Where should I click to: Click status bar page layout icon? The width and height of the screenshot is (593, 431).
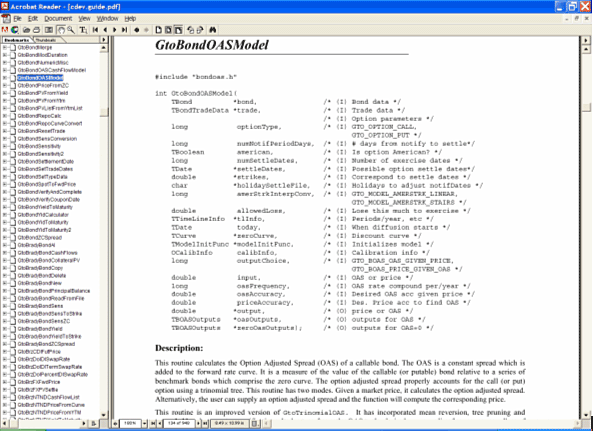(x=255, y=424)
